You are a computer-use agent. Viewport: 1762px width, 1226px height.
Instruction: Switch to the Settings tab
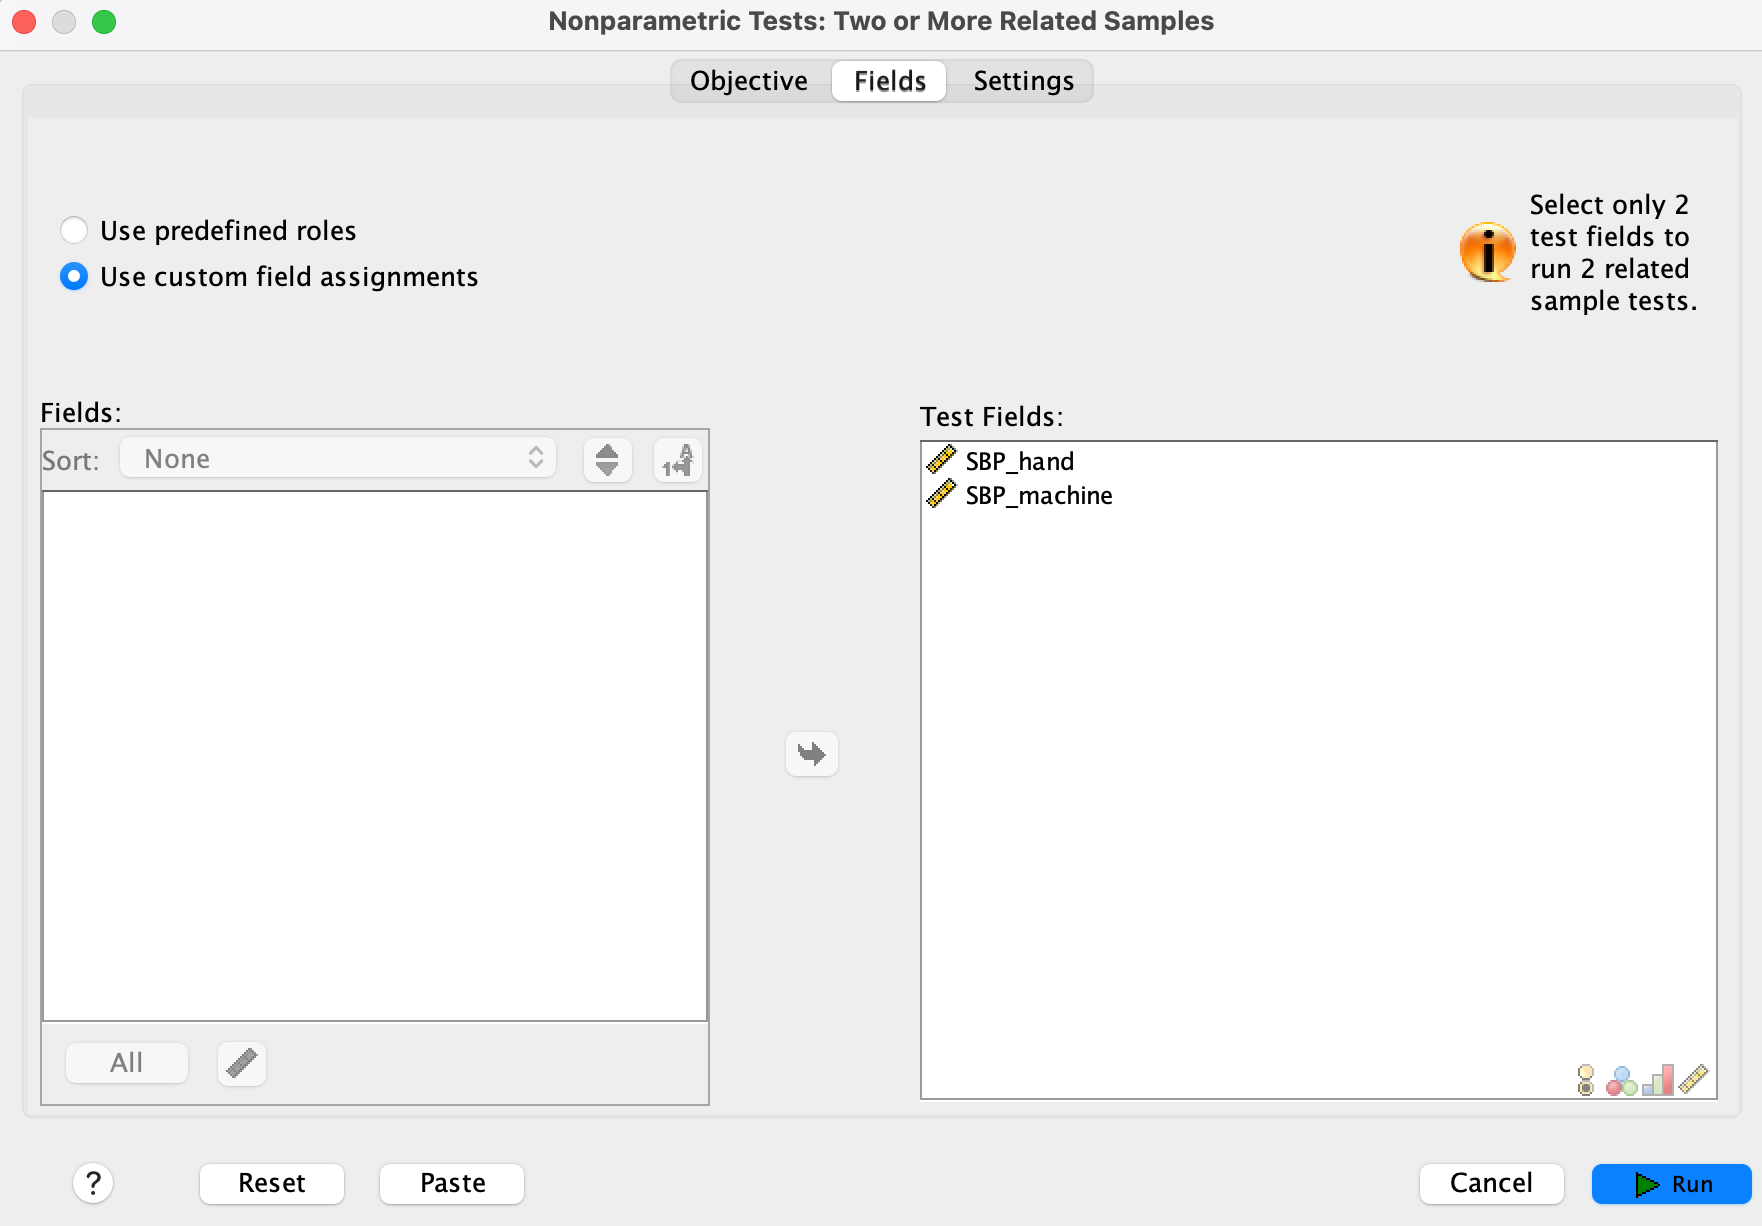(x=1023, y=81)
